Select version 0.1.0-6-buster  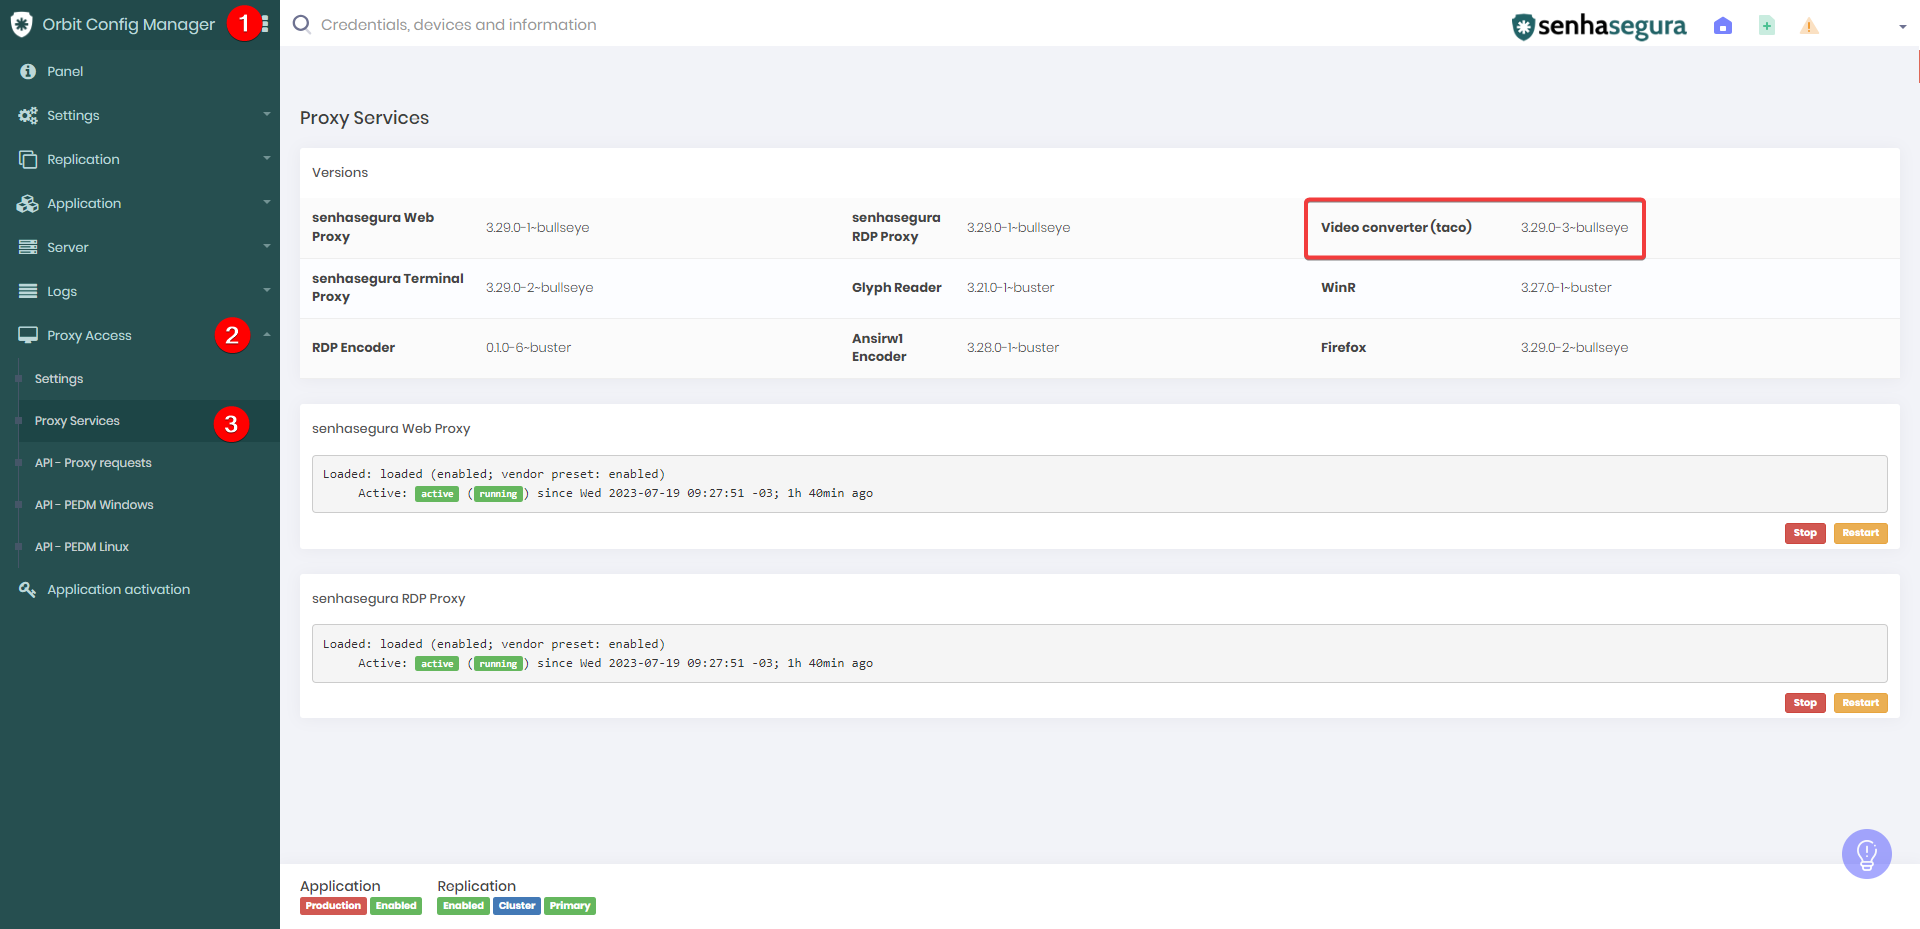click(x=529, y=348)
